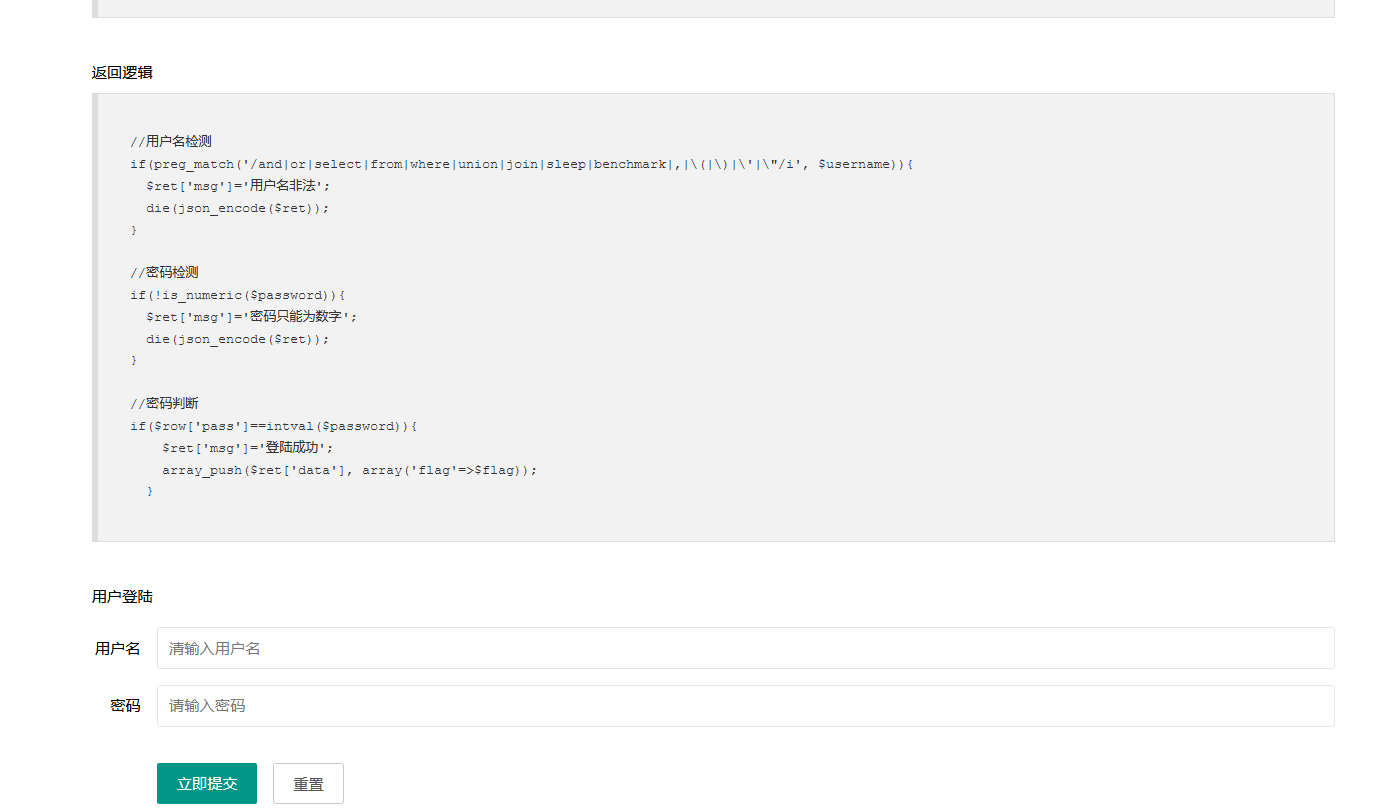1394x811 pixels.
Task: Click the is_numeric($password) code line
Action: click(237, 295)
